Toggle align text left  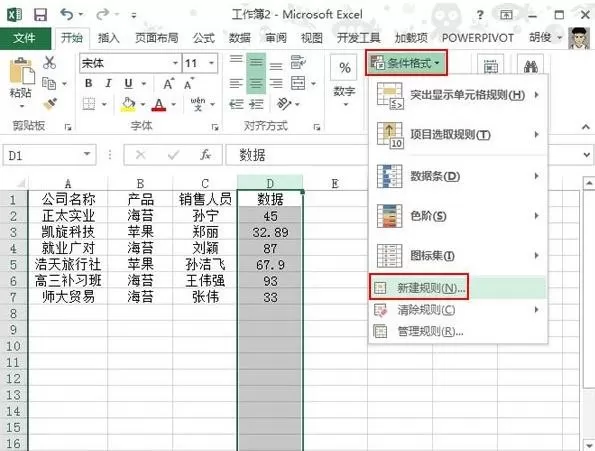(236, 83)
